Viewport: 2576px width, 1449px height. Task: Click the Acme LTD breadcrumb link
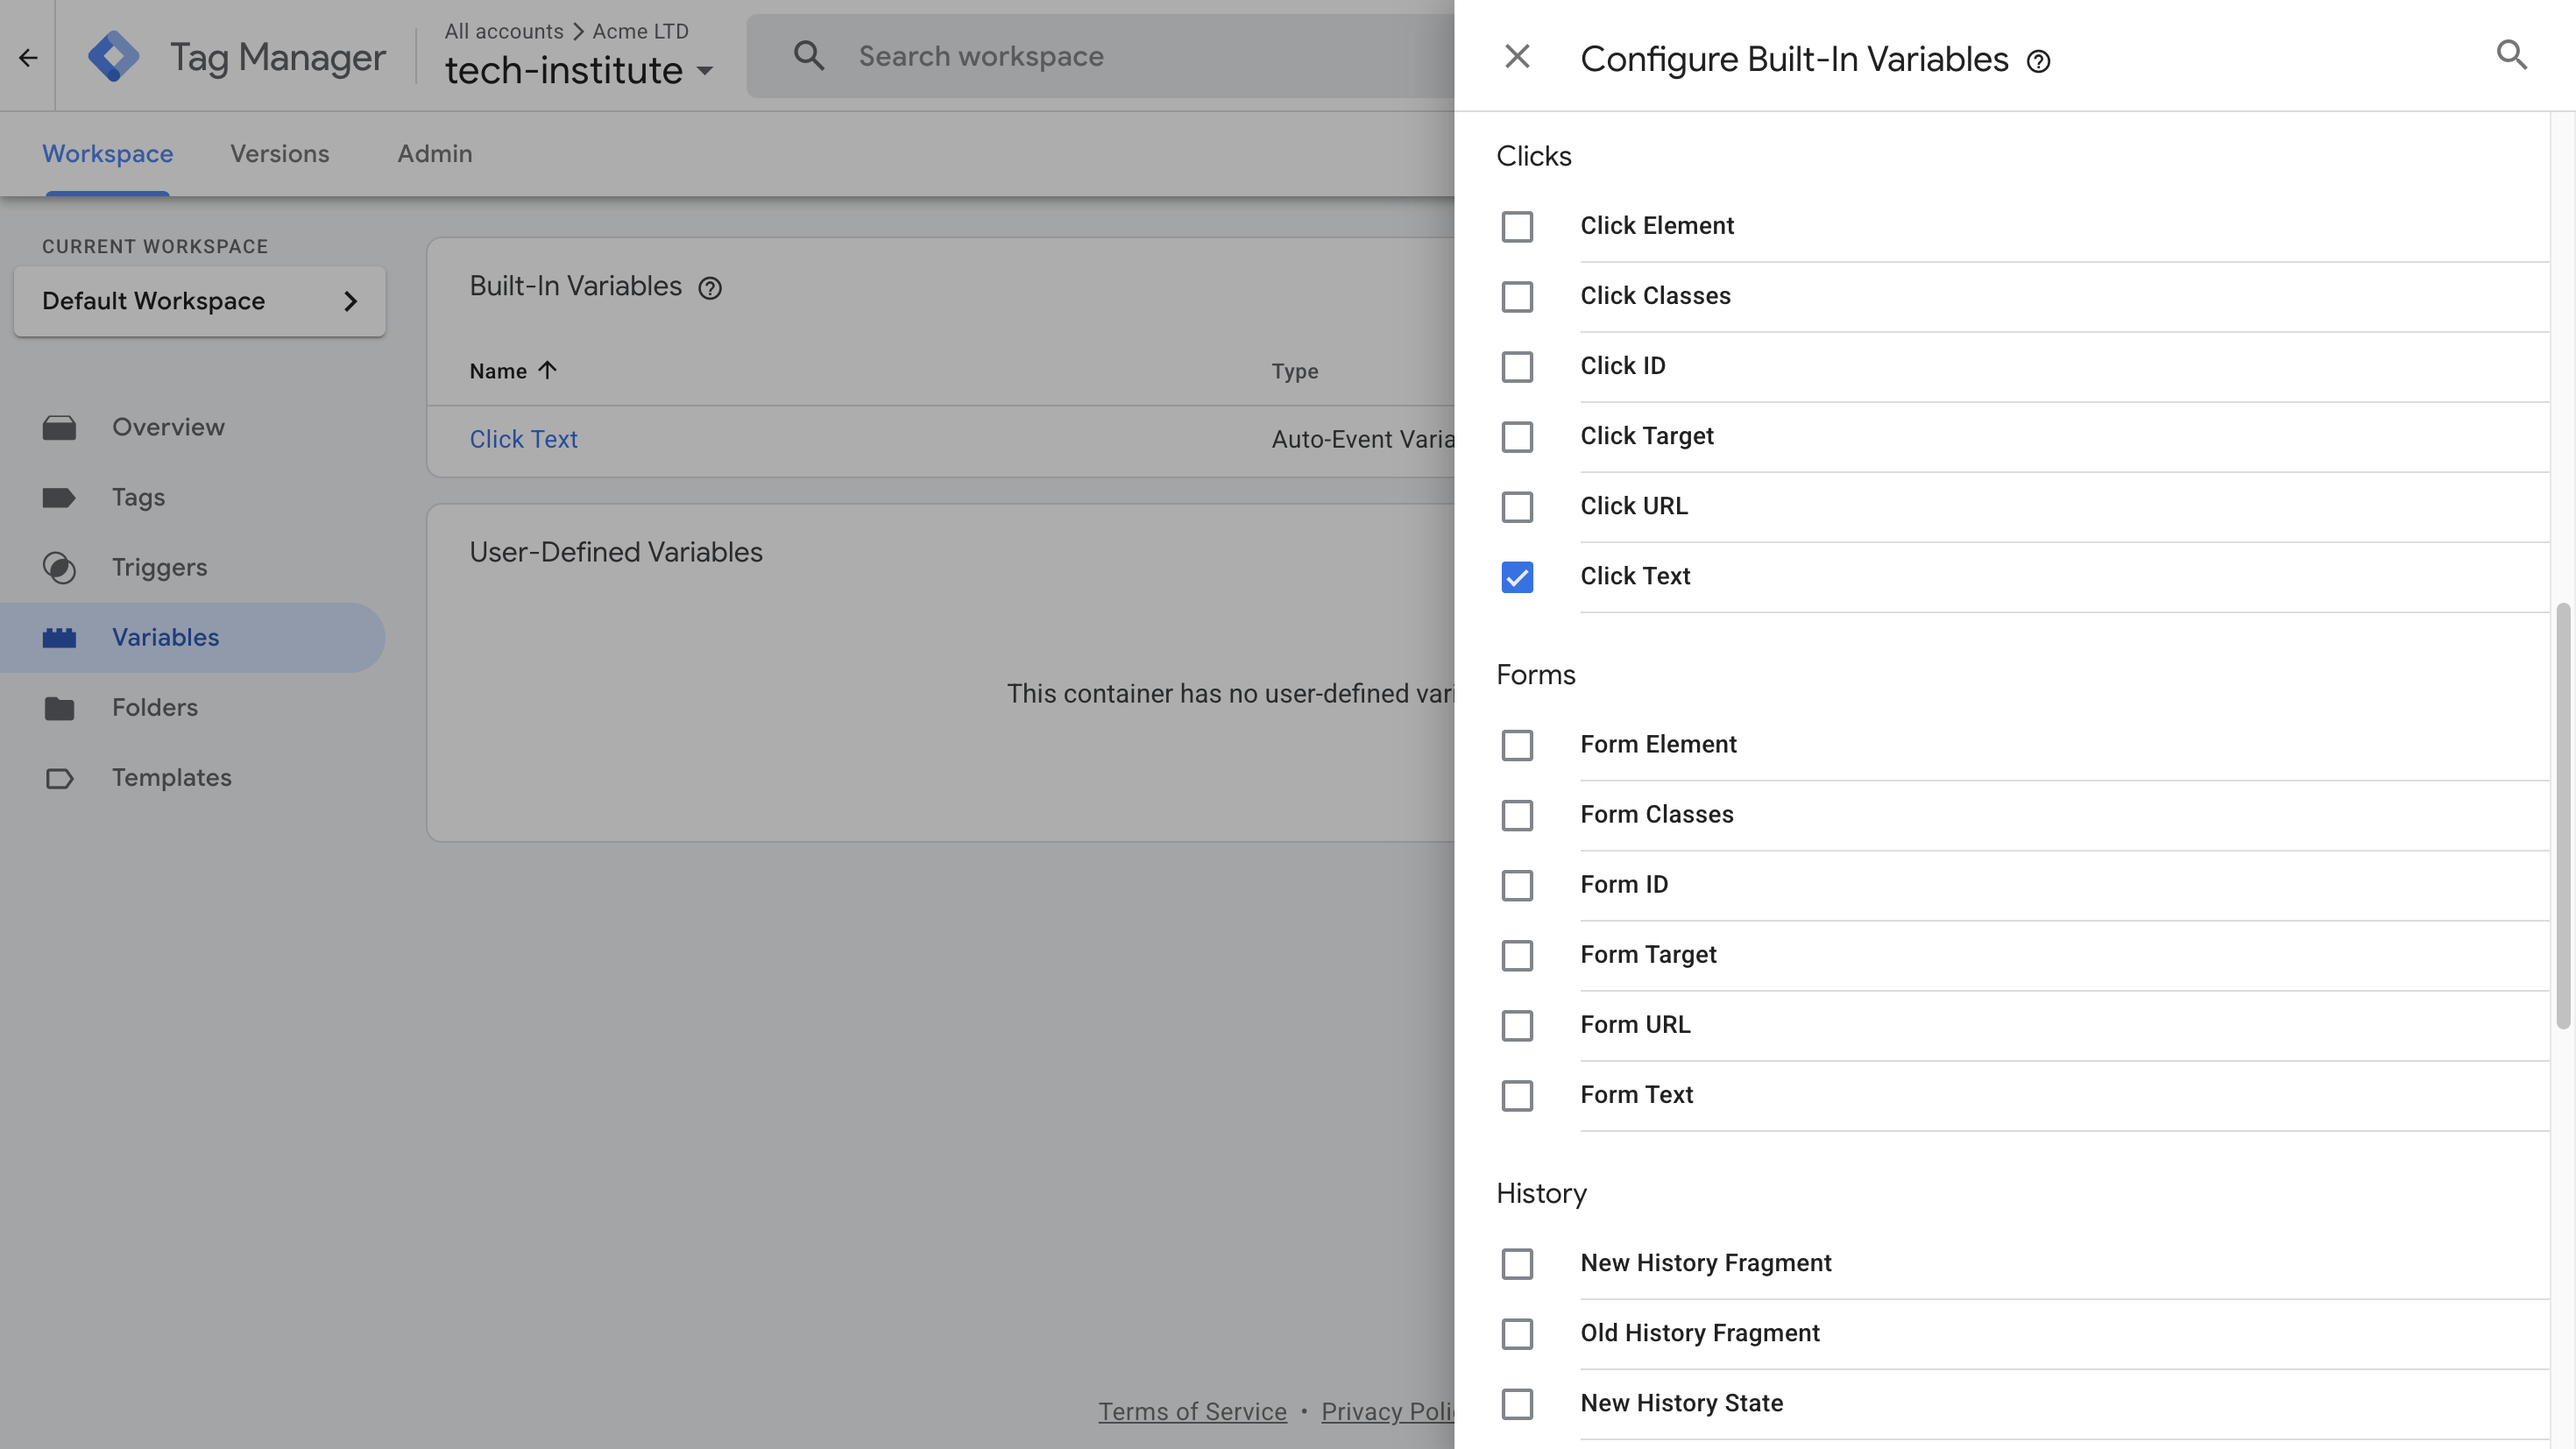pos(640,31)
